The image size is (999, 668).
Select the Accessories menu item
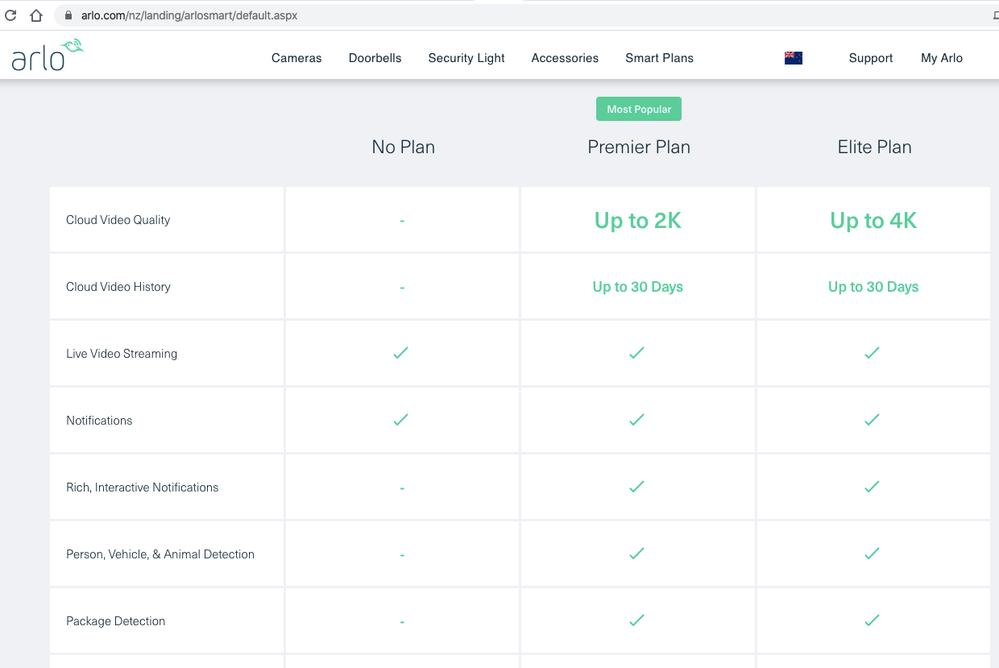click(x=564, y=58)
